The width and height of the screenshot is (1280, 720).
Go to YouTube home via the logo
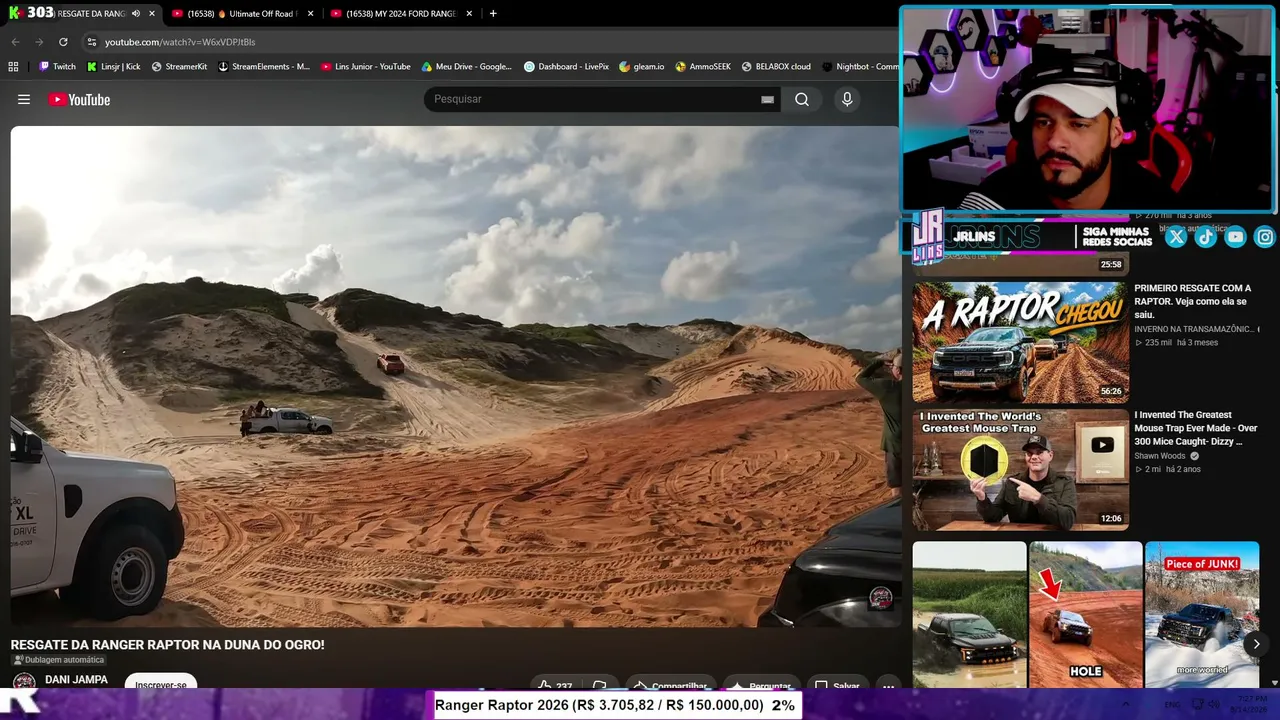pyautogui.click(x=79, y=99)
